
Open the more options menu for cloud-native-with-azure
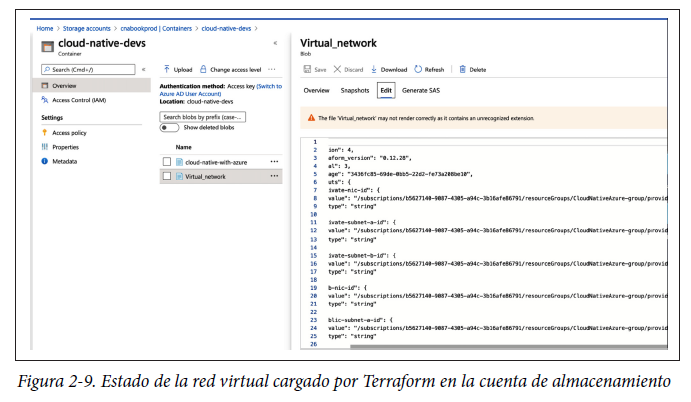(x=274, y=162)
